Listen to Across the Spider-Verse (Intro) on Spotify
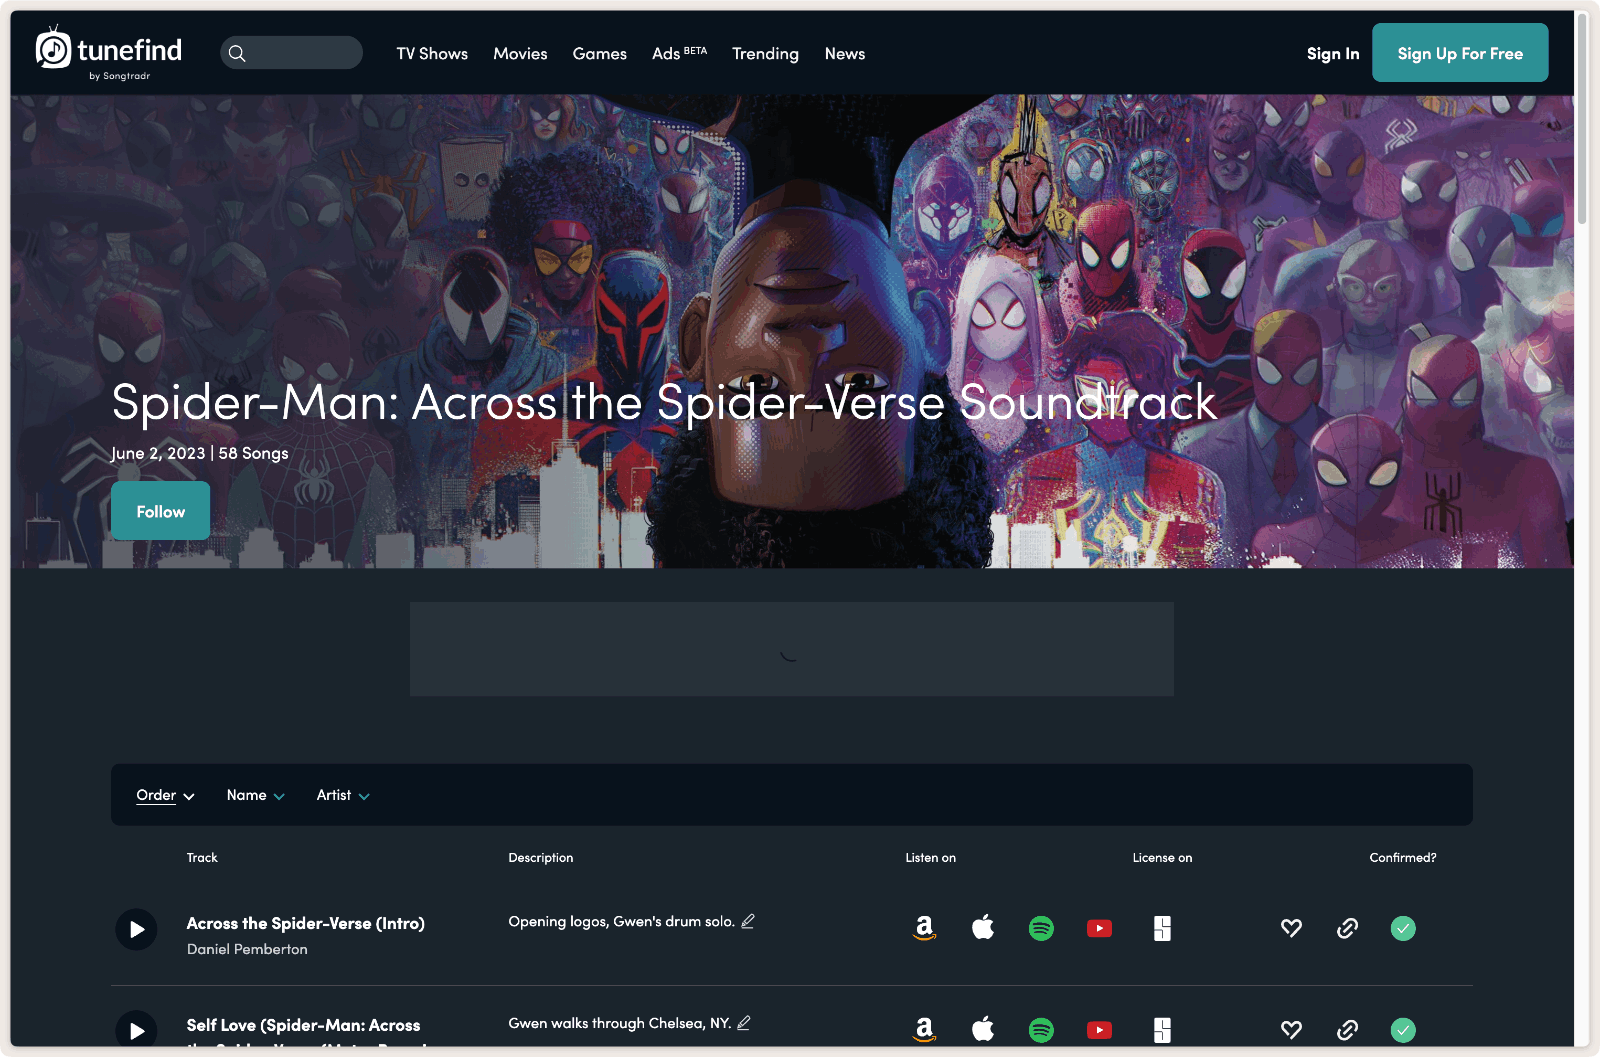Viewport: 1600px width, 1057px height. (1041, 929)
